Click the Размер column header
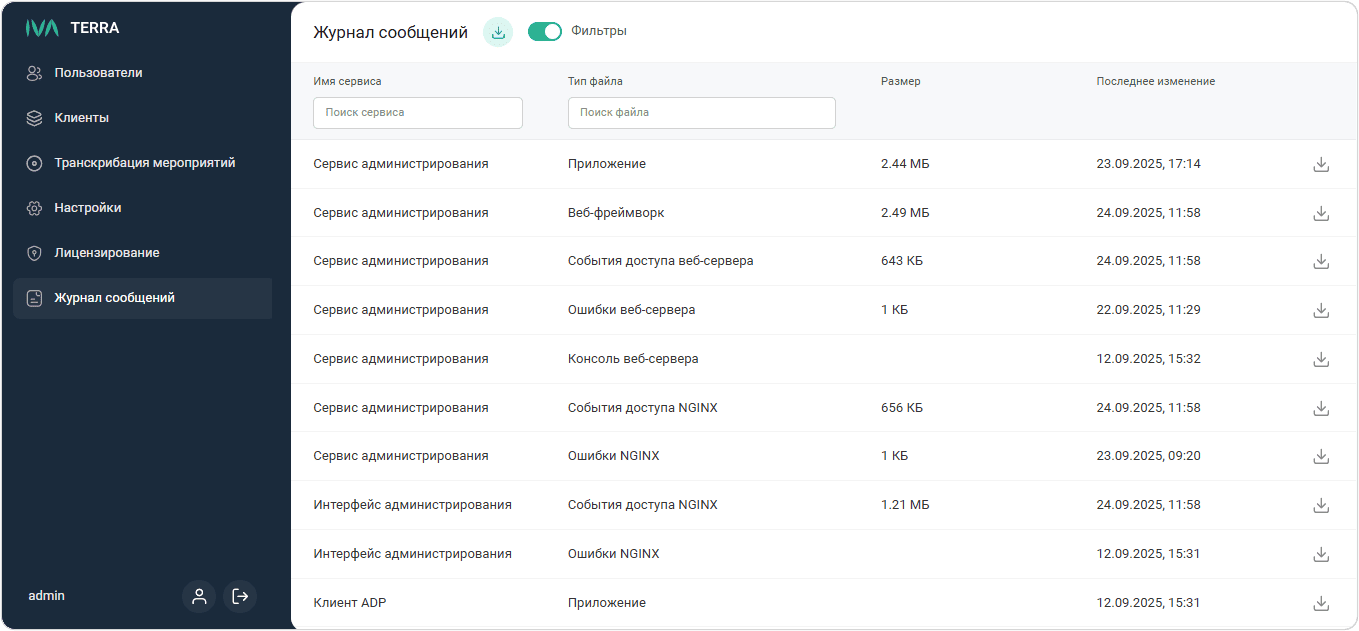The image size is (1359, 631). (x=900, y=81)
